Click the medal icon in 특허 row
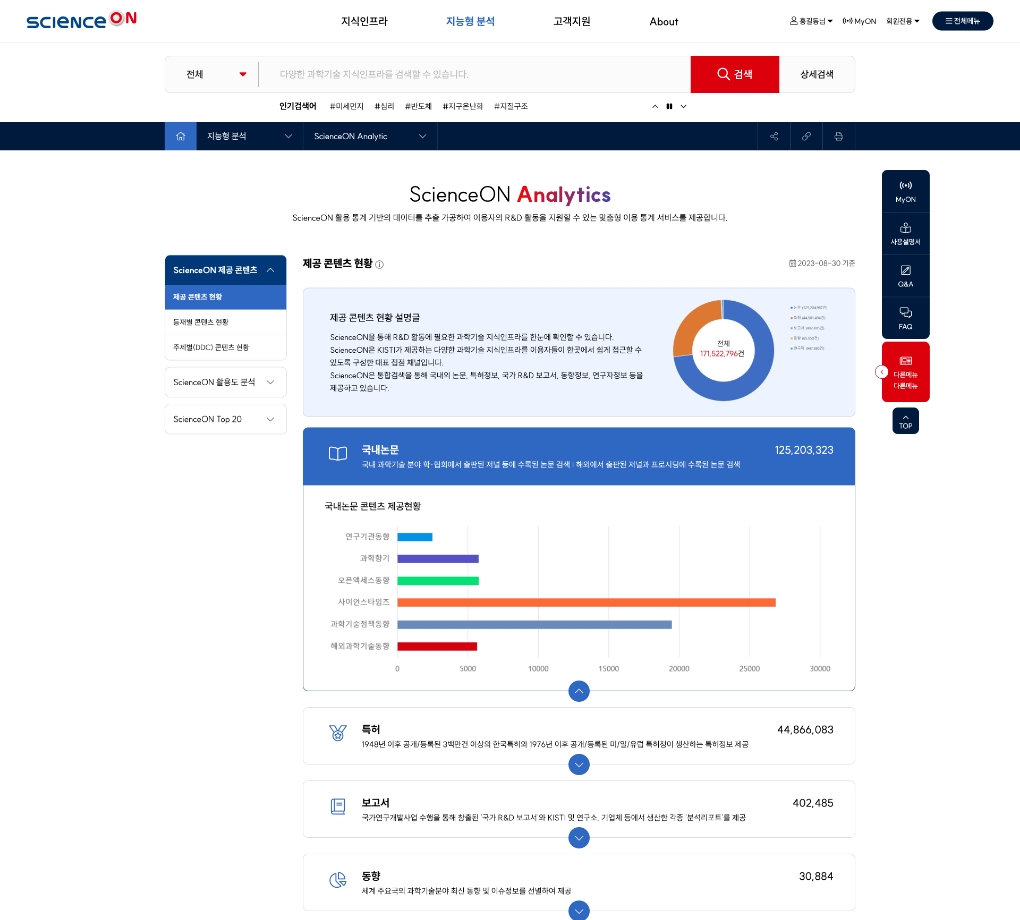1020x920 pixels. 338,733
